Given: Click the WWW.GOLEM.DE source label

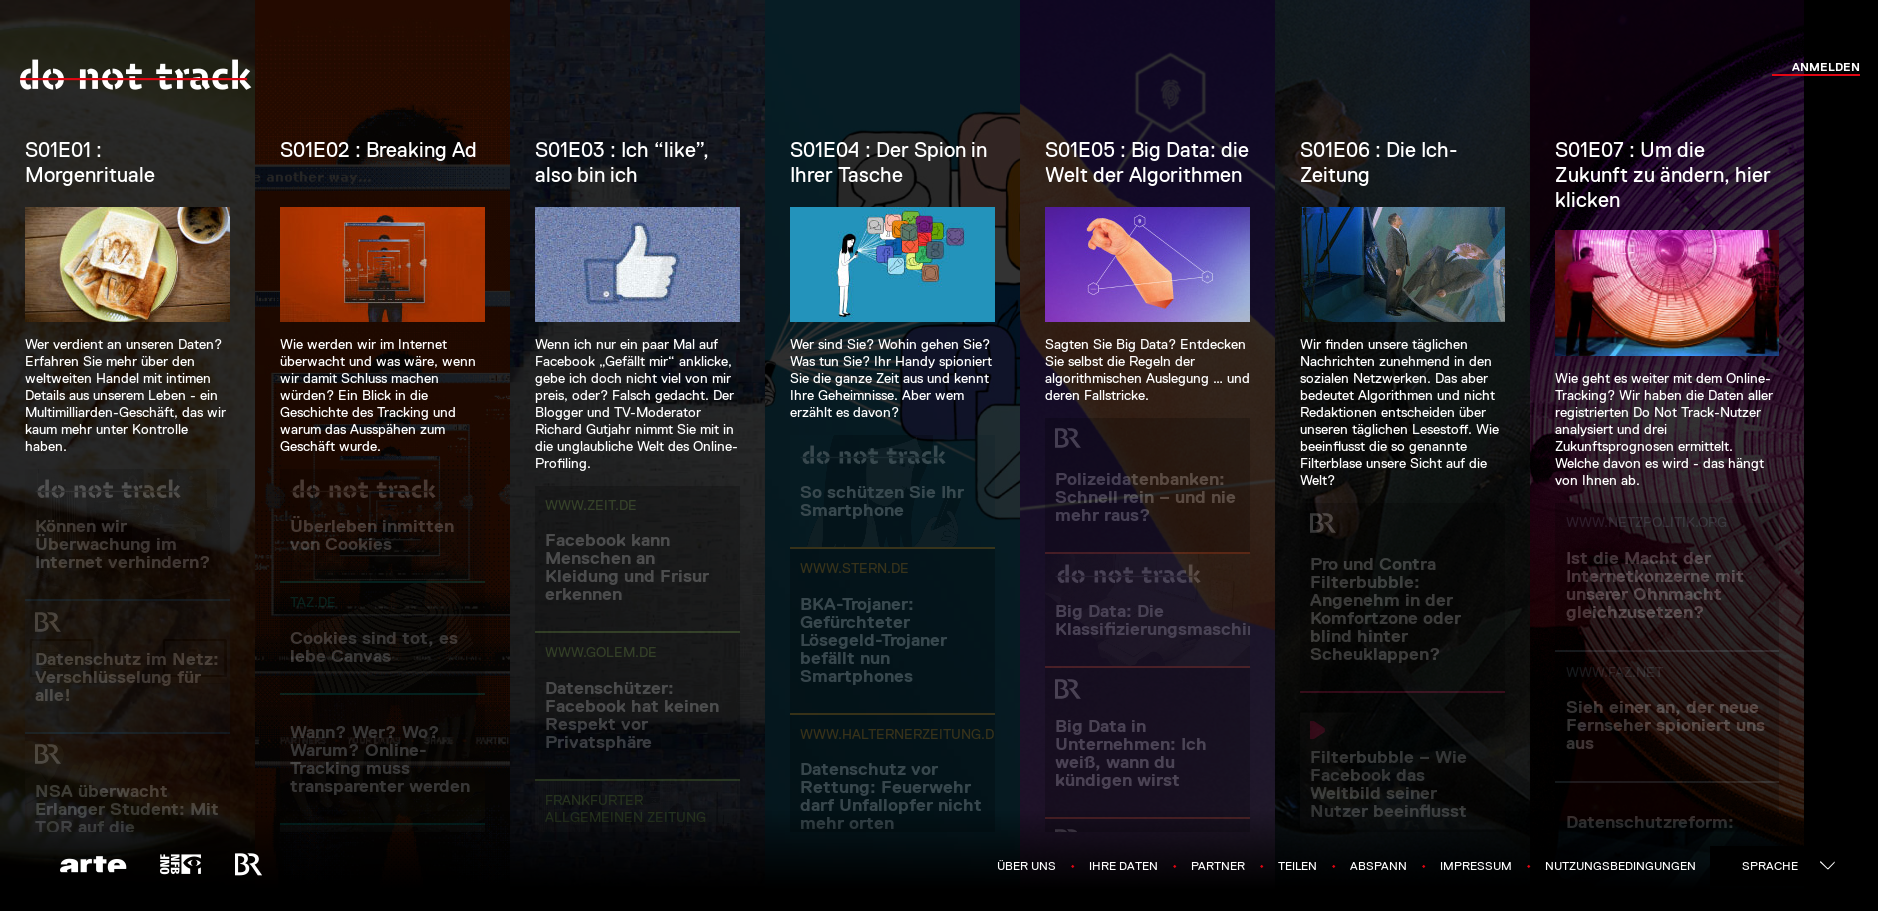Looking at the screenshot, I should click(x=601, y=652).
